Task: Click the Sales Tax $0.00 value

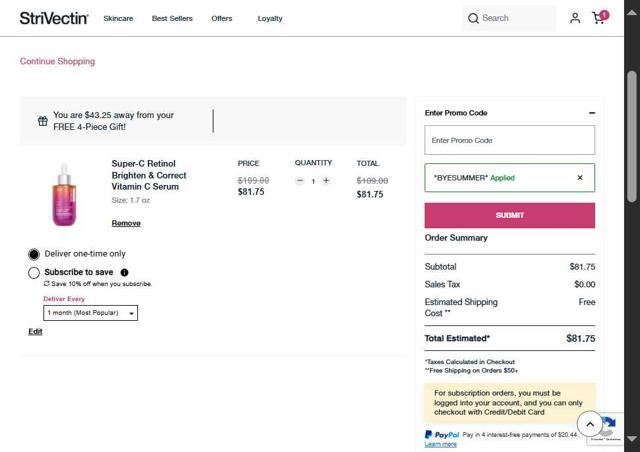Action: [x=585, y=284]
